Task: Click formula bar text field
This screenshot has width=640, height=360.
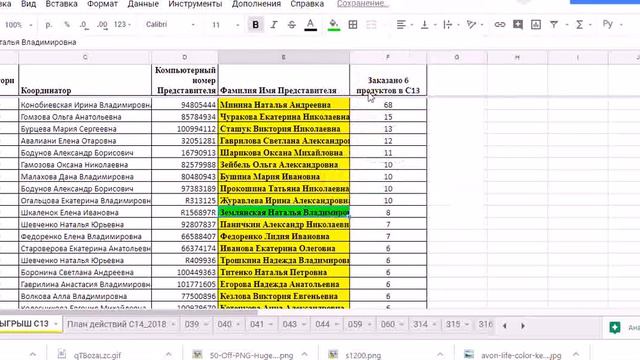Action: click(320, 42)
